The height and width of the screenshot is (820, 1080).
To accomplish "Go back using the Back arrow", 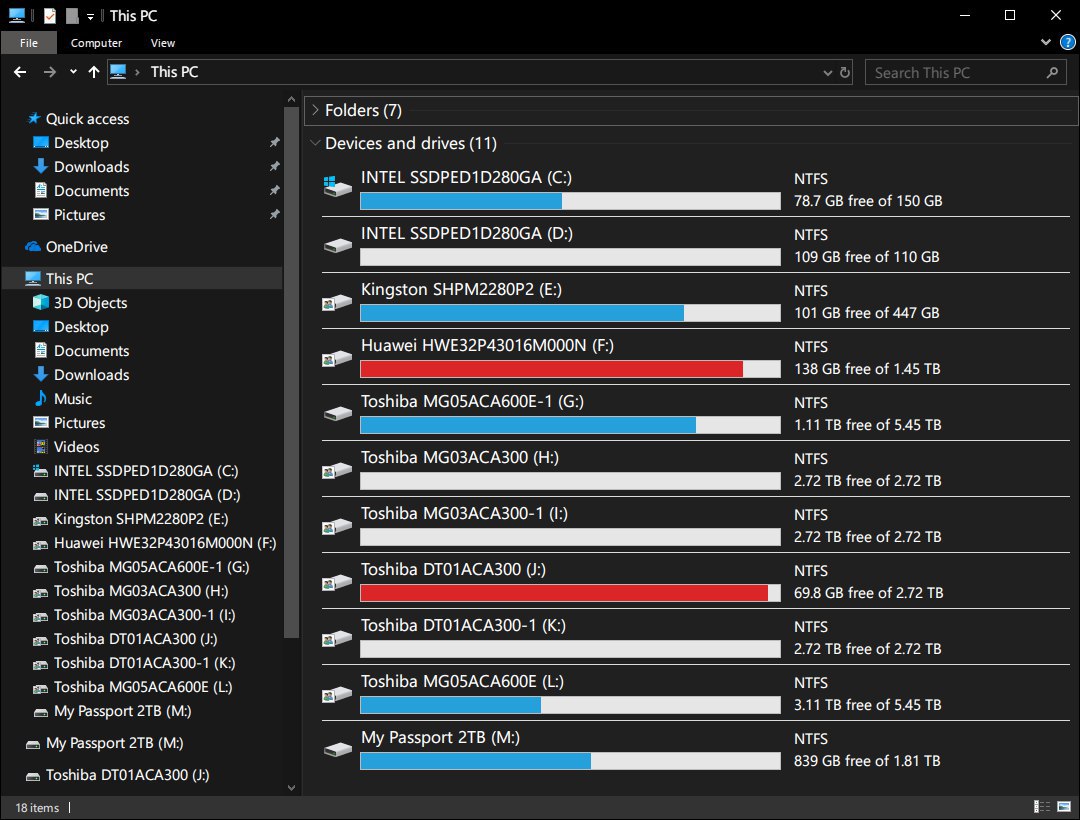I will click(20, 72).
